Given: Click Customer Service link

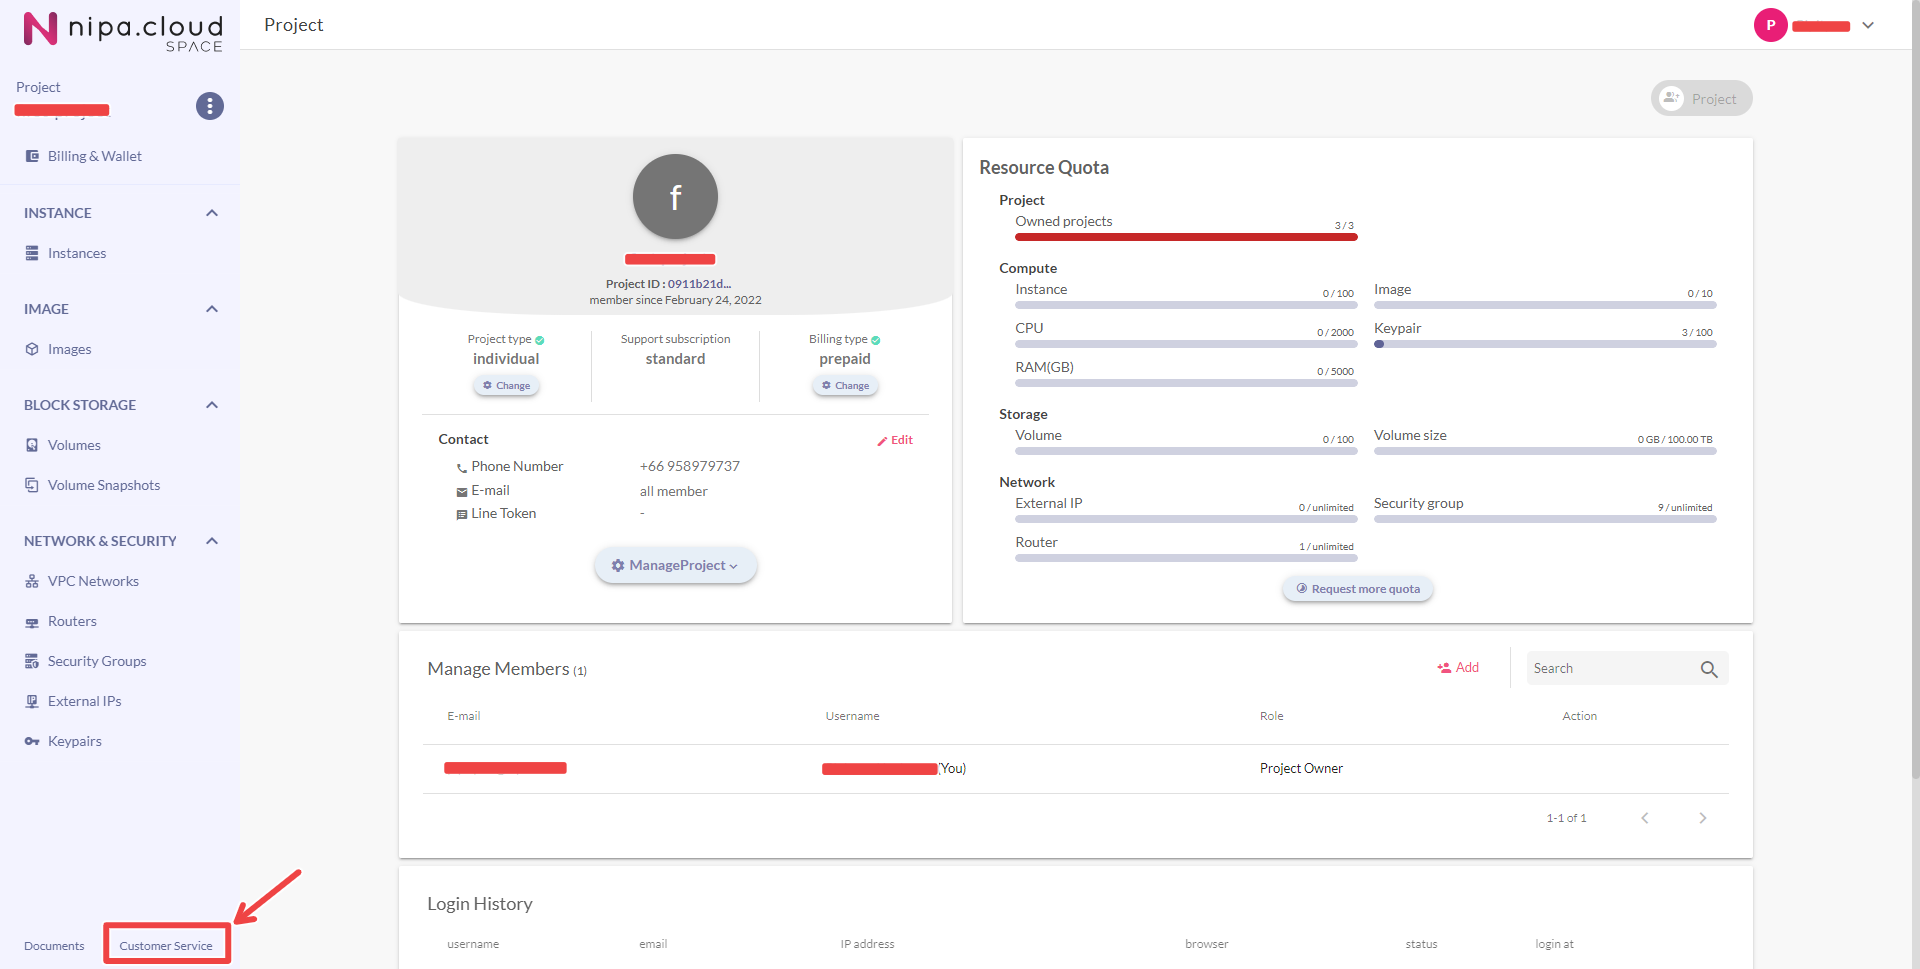Looking at the screenshot, I should pyautogui.click(x=166, y=946).
